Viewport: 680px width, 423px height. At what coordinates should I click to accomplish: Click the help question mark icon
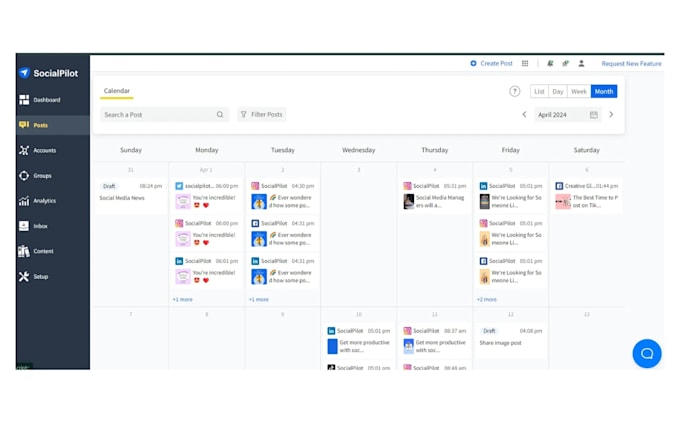(514, 91)
